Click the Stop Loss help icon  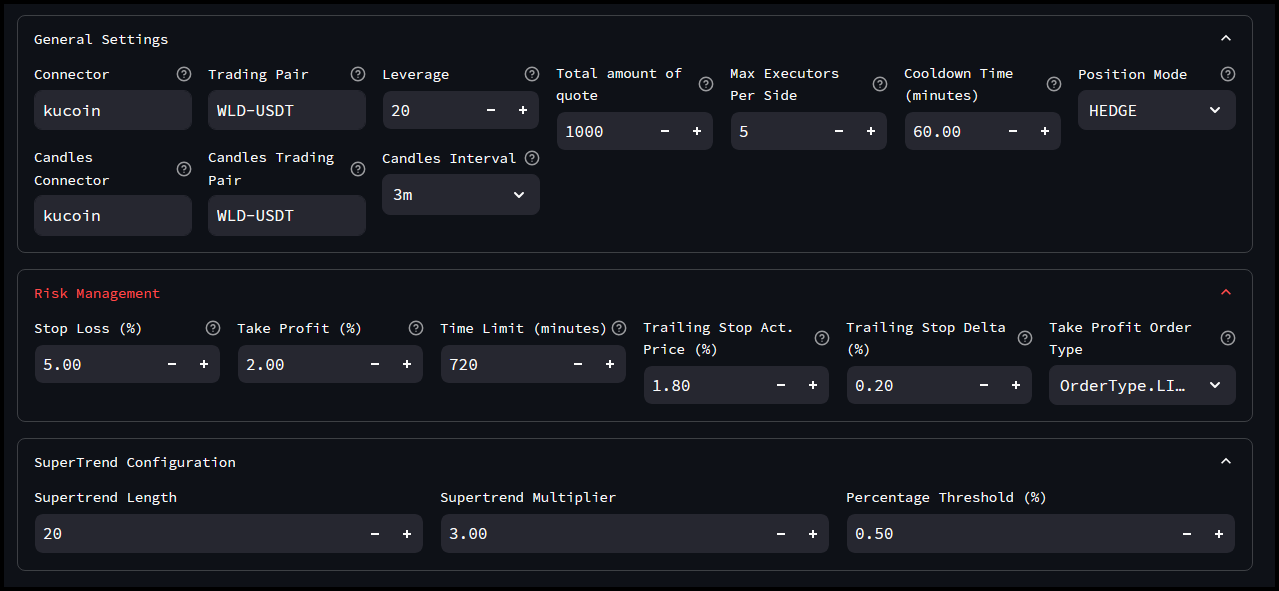coord(212,327)
